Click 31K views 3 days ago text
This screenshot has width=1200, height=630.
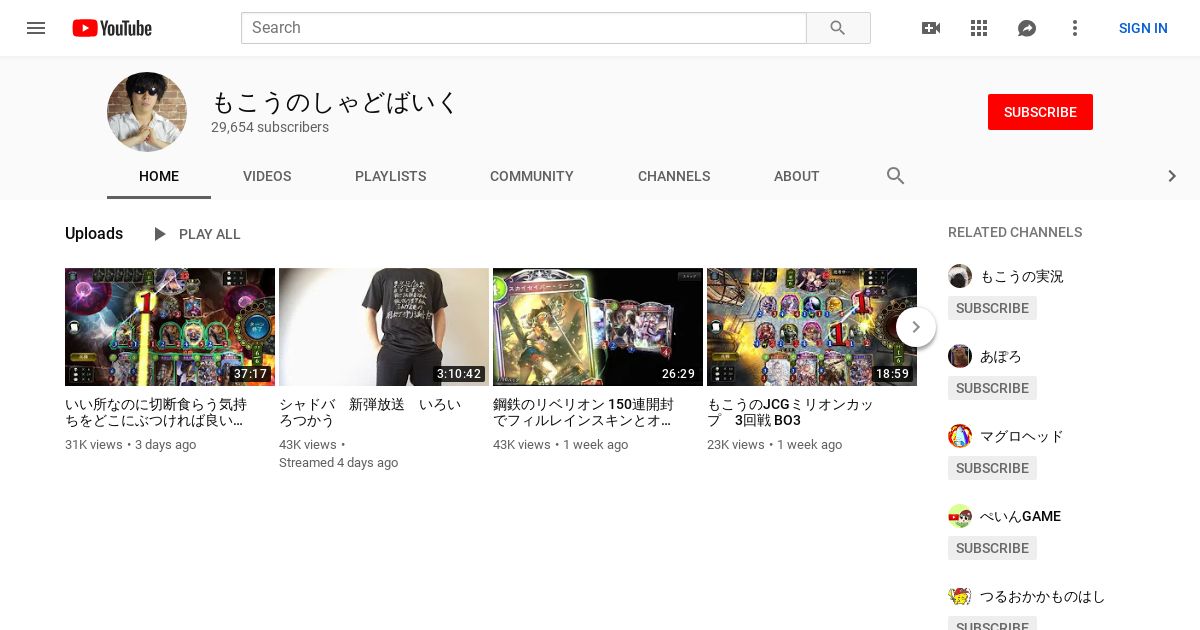pyautogui.click(x=131, y=444)
